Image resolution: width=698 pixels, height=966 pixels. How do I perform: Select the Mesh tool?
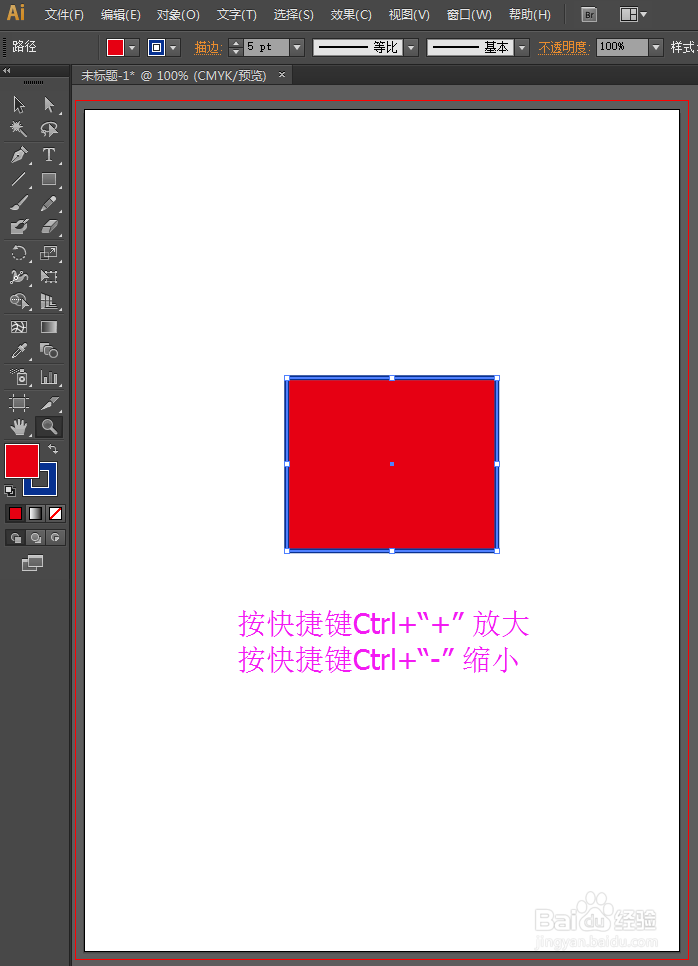19,327
